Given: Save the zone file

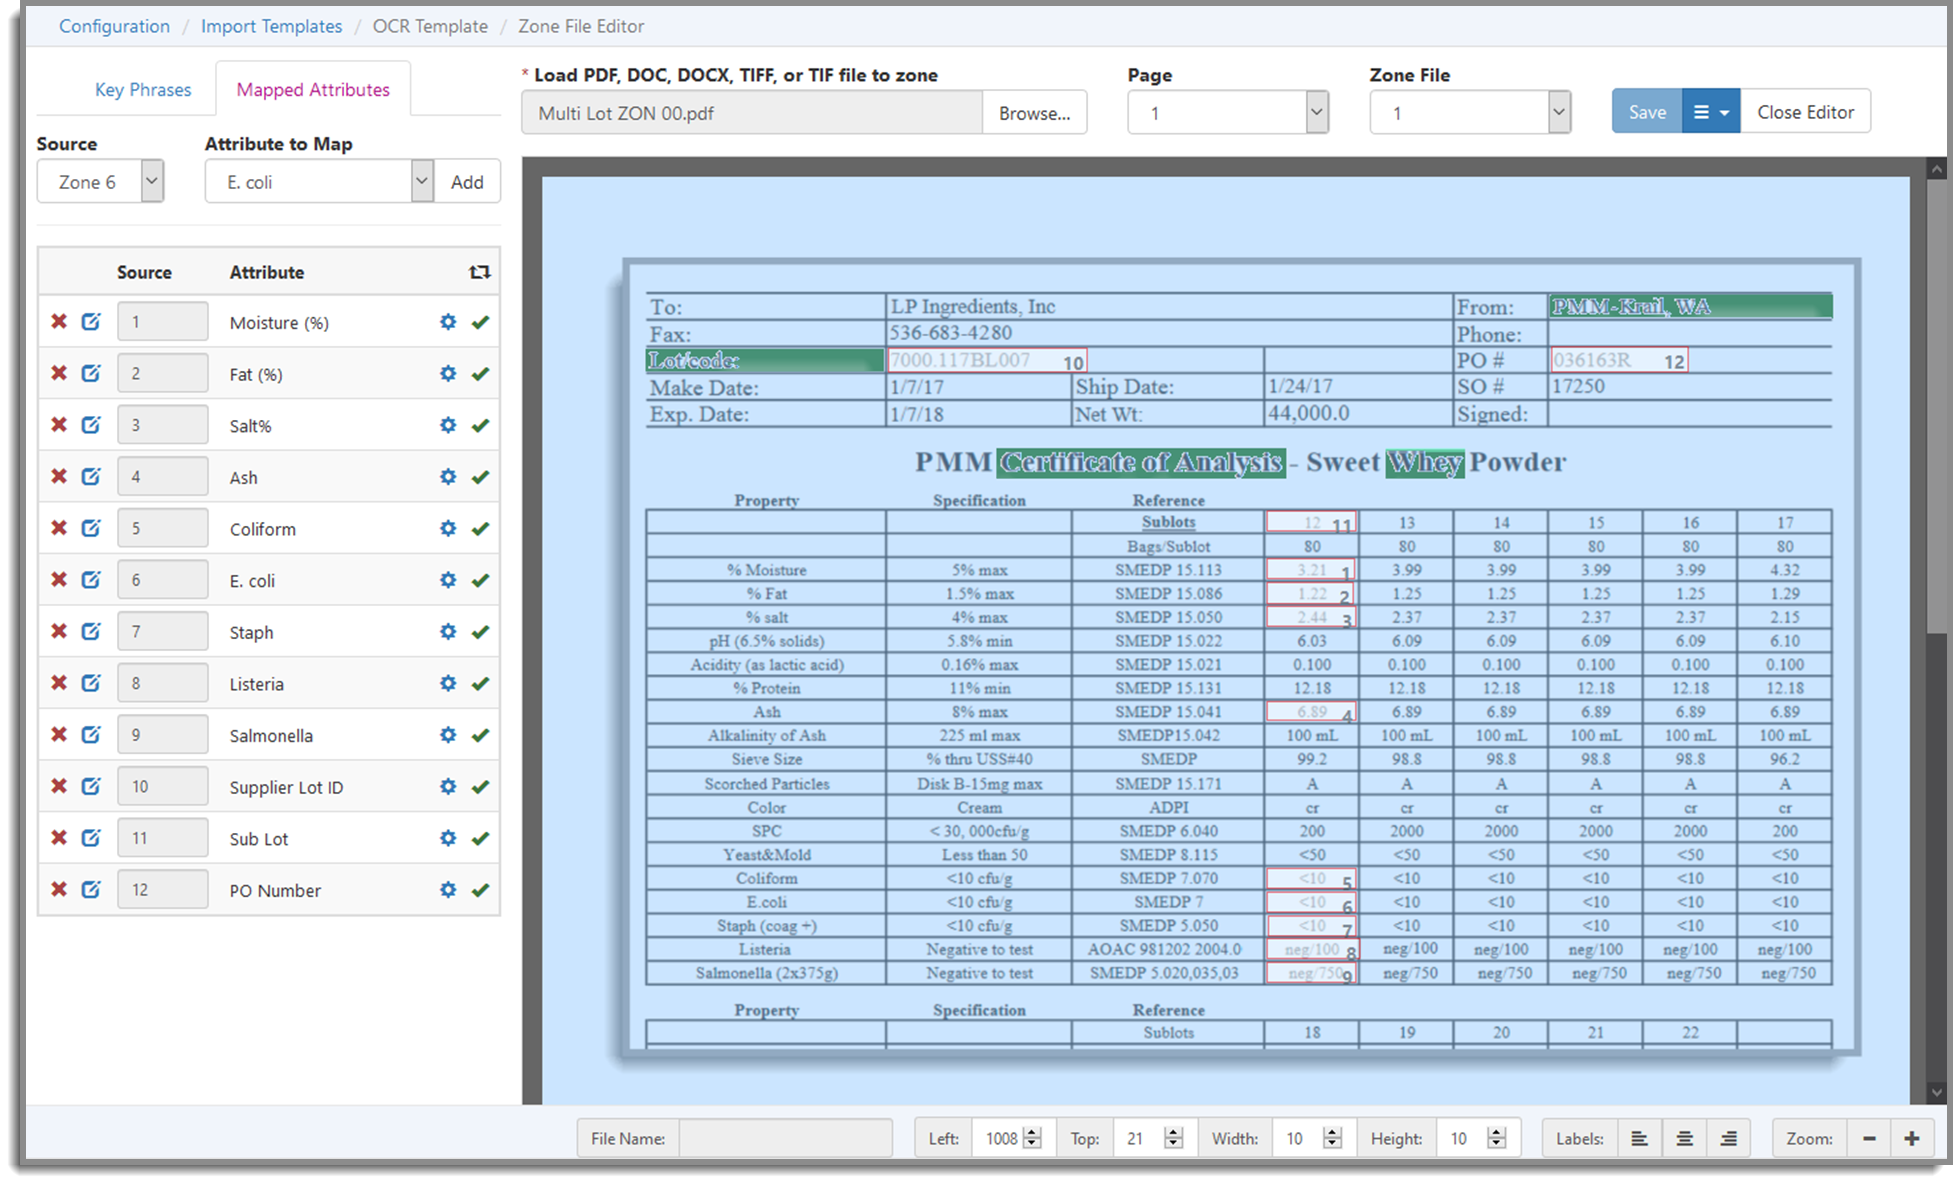Looking at the screenshot, I should [x=1647, y=112].
